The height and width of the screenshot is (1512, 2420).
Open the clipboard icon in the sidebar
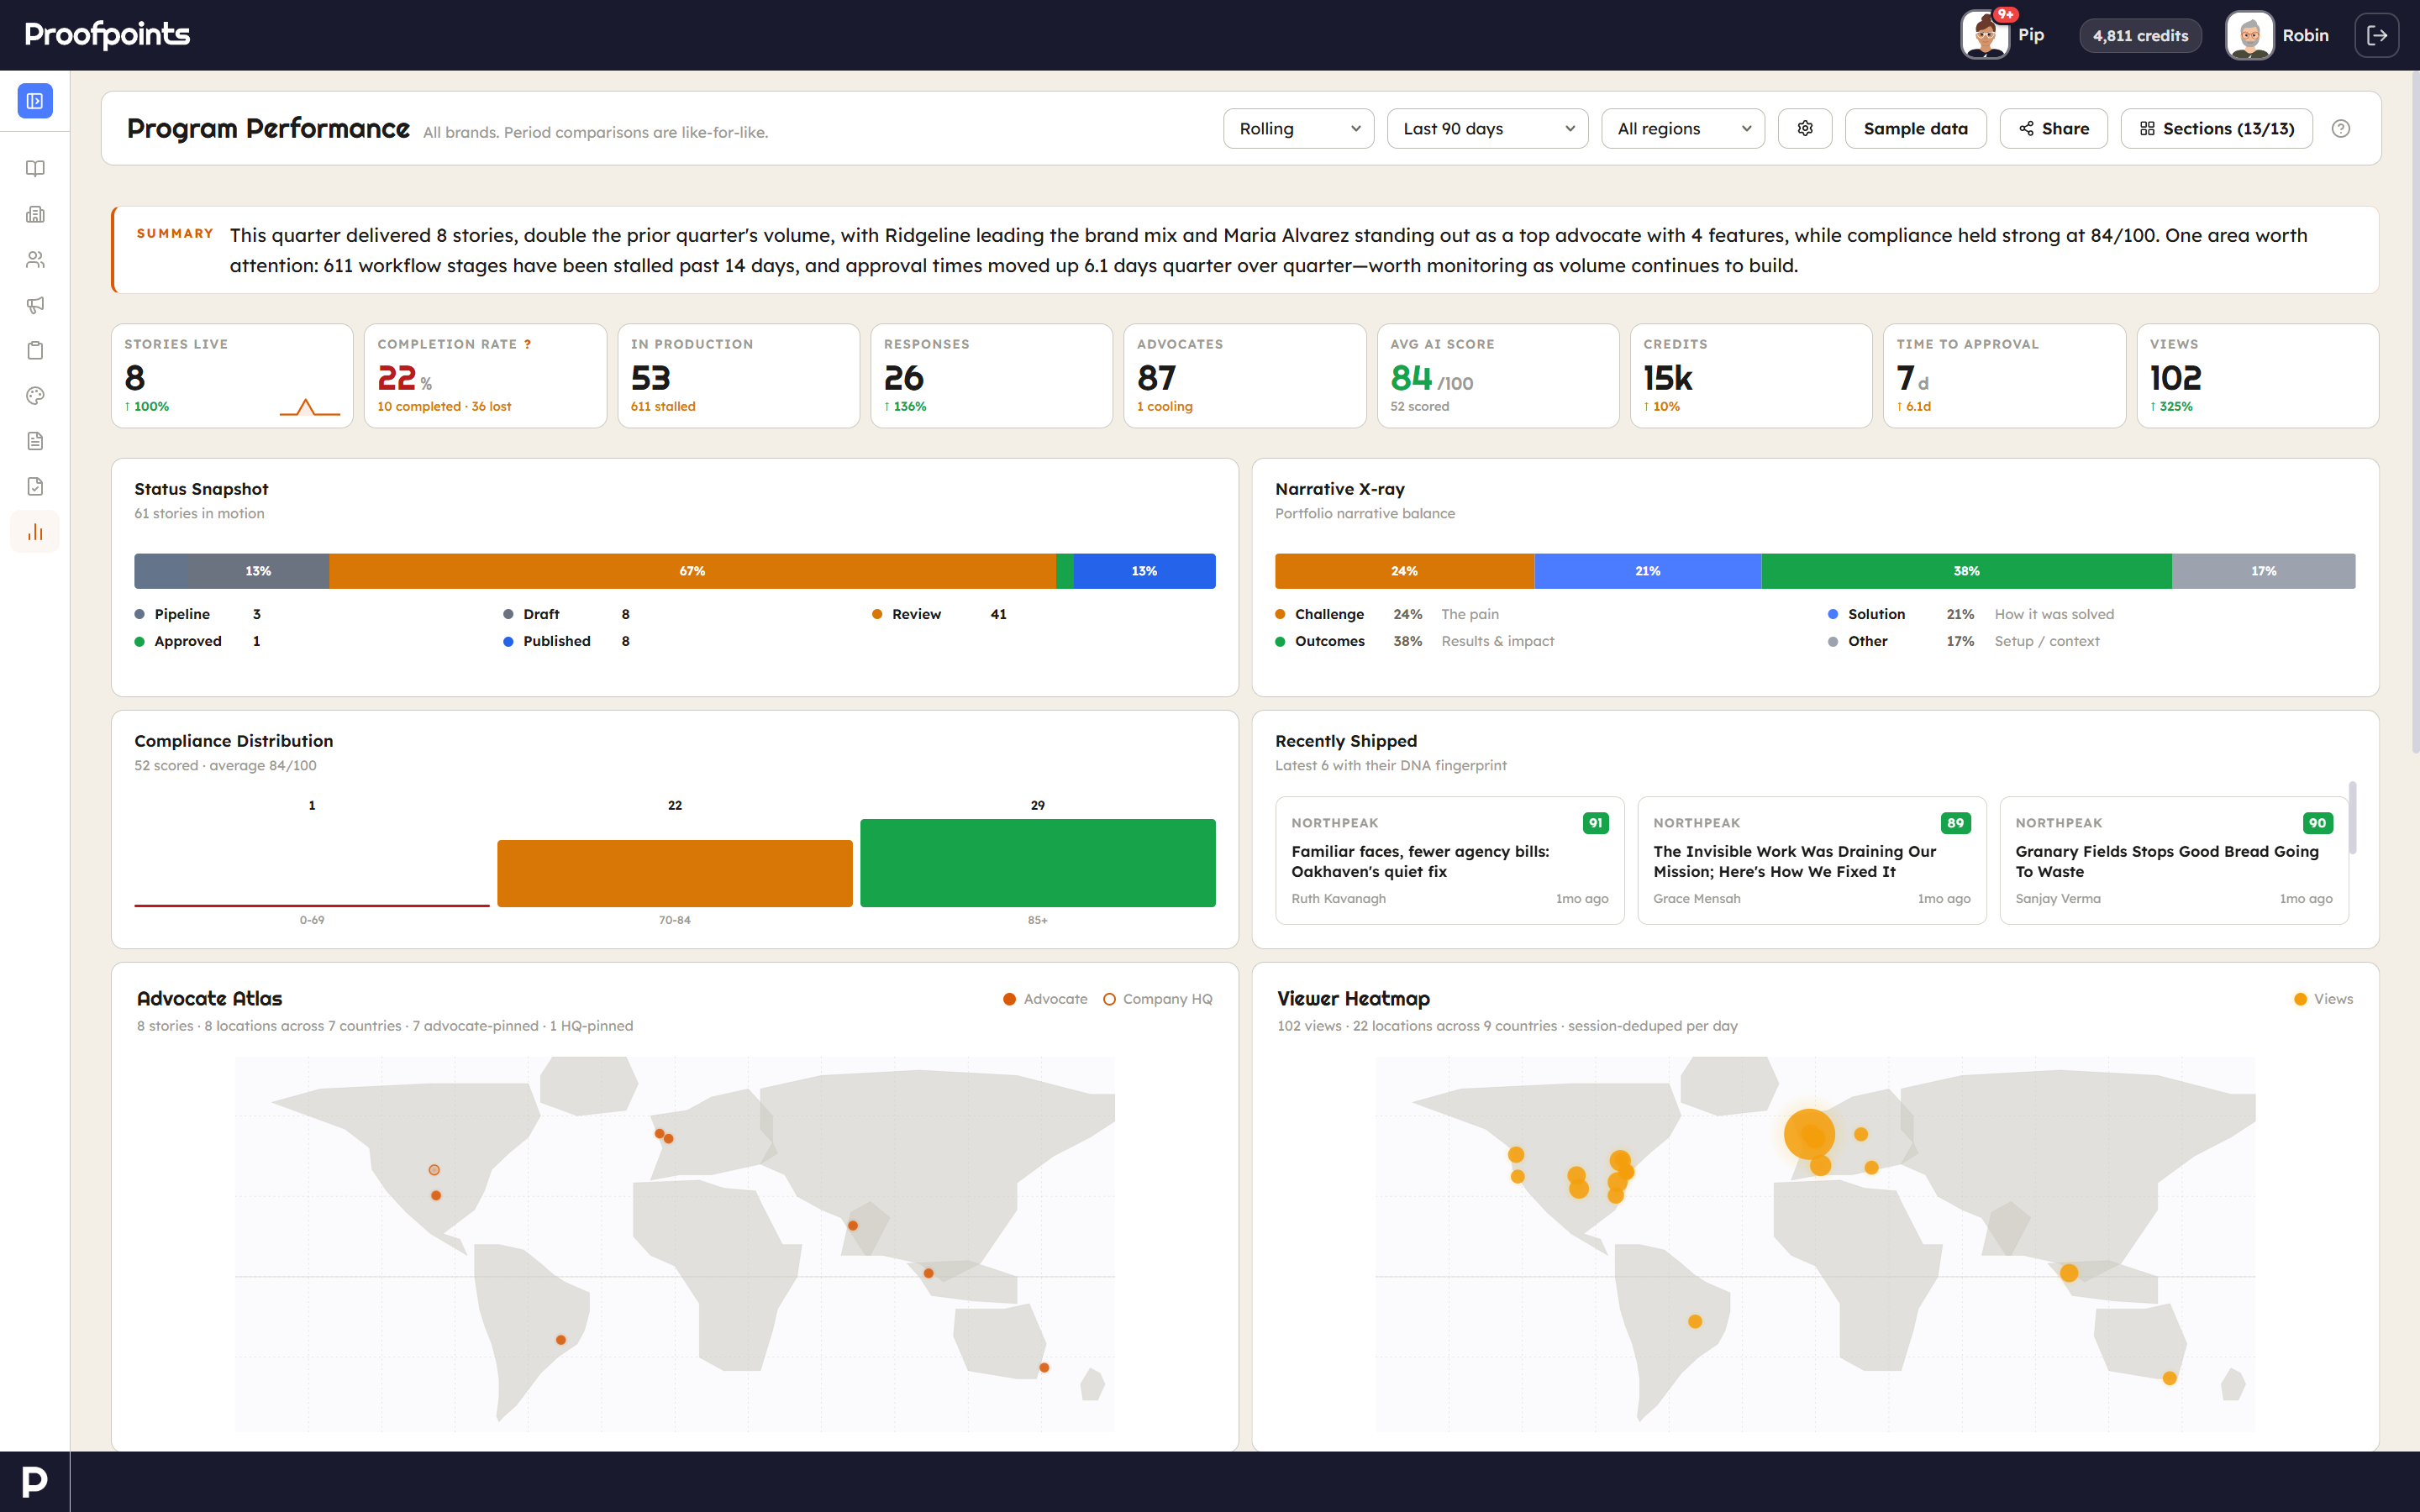(x=35, y=350)
